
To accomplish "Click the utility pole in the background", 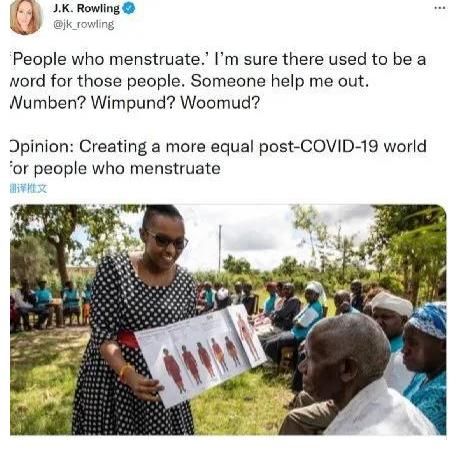I will [x=220, y=248].
